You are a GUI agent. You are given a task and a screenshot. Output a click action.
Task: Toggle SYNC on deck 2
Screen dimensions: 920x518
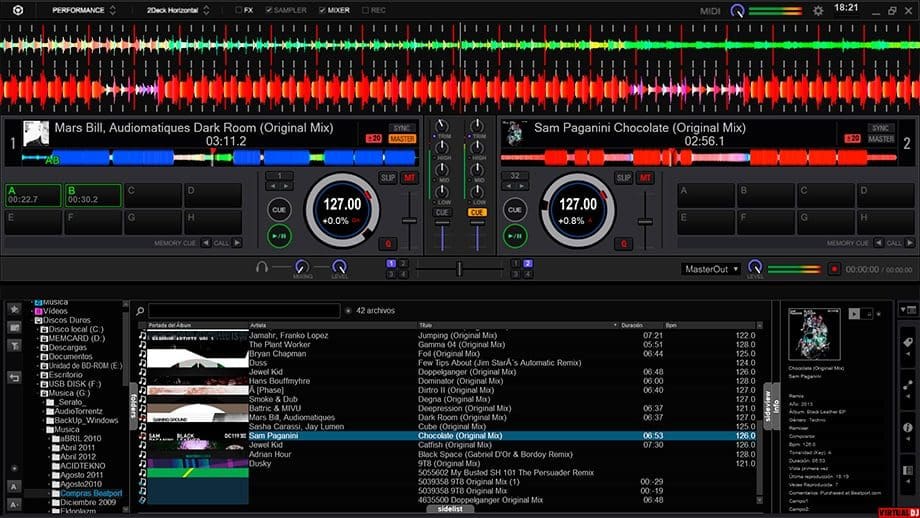click(880, 128)
